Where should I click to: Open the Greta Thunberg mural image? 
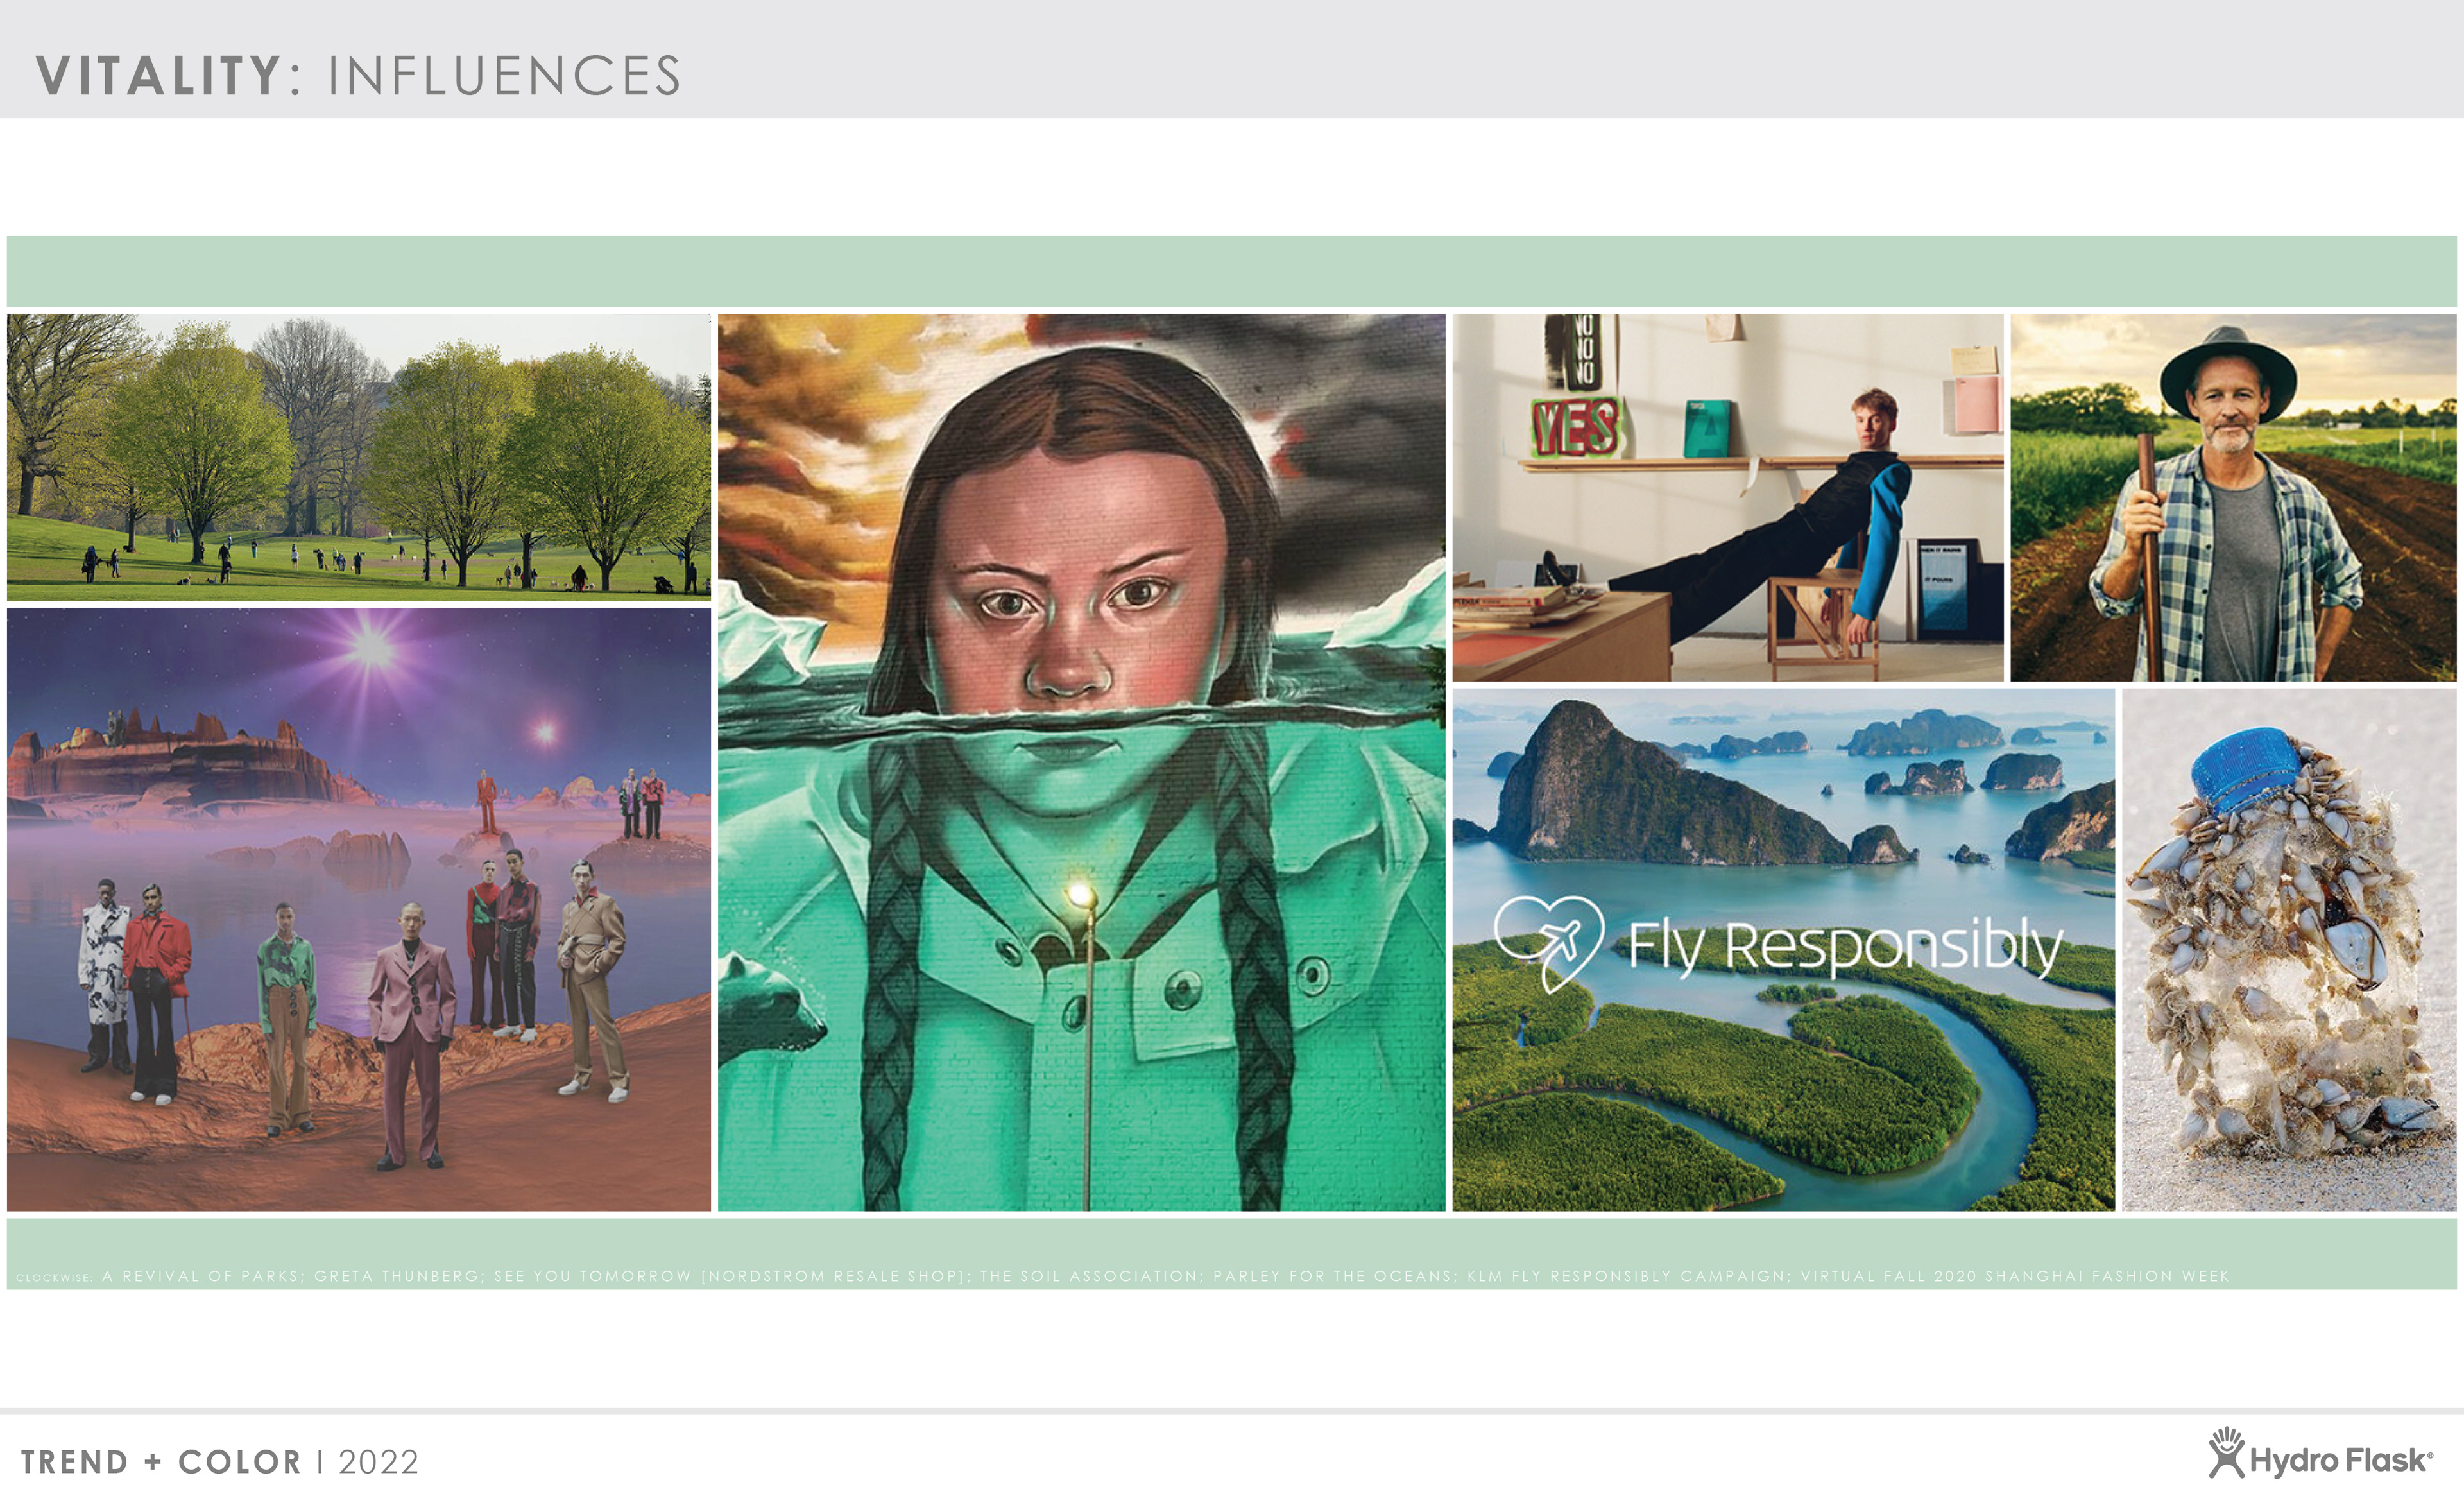[1081, 762]
